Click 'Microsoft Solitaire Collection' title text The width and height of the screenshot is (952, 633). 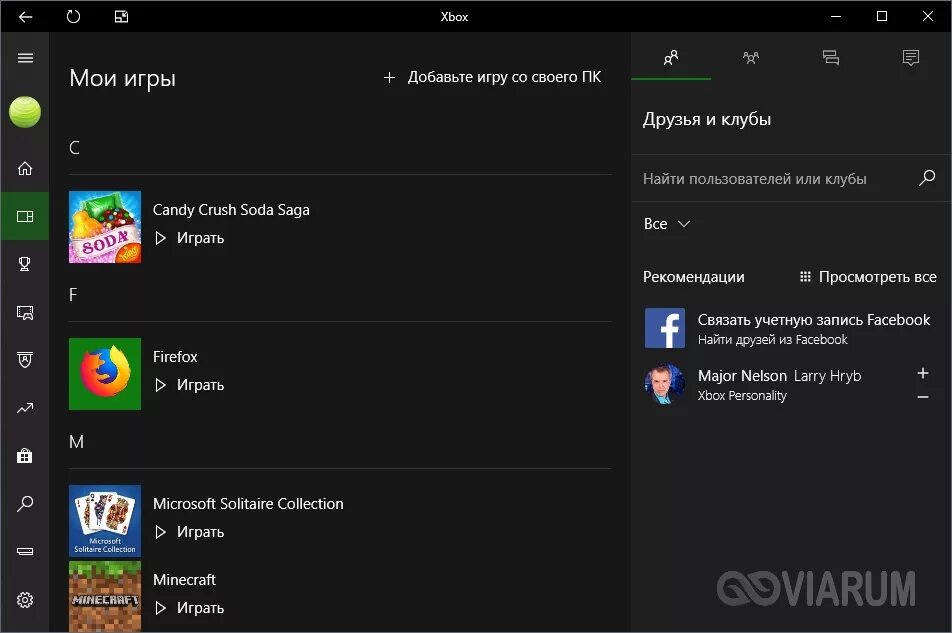tap(248, 504)
